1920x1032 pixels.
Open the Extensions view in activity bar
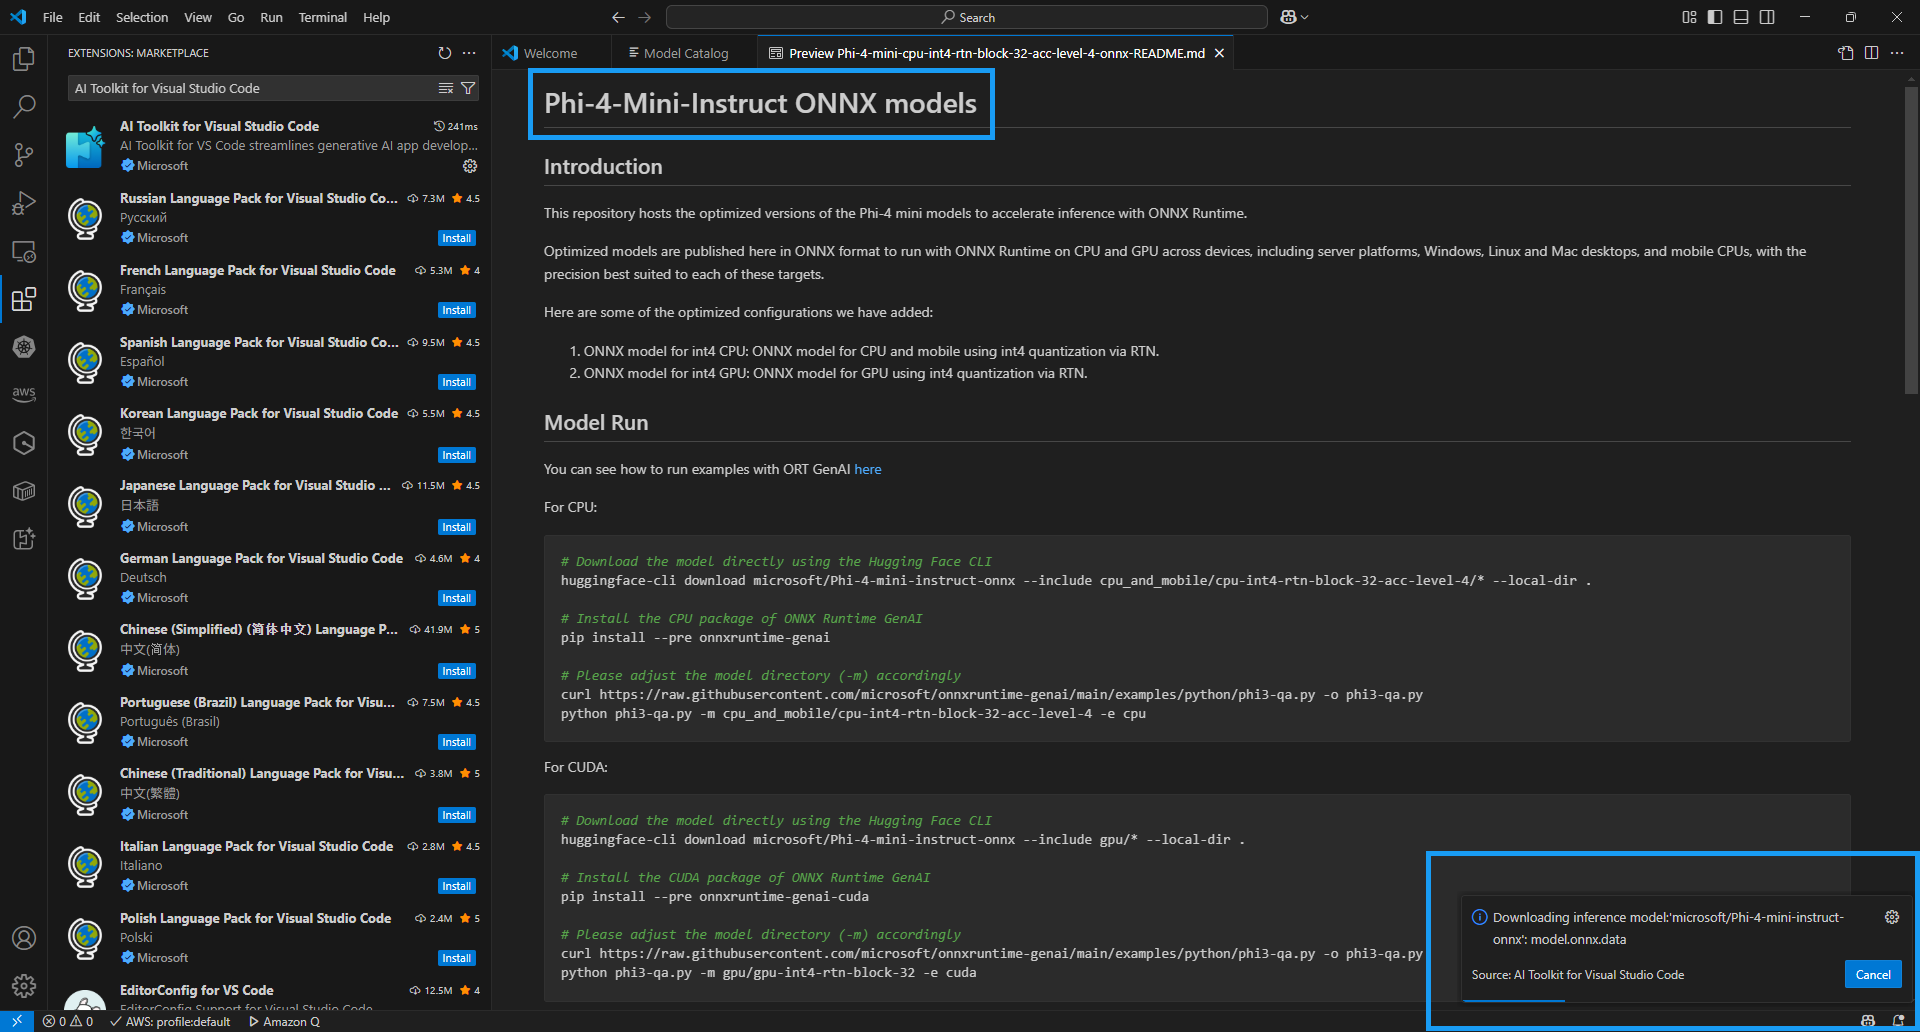click(24, 299)
